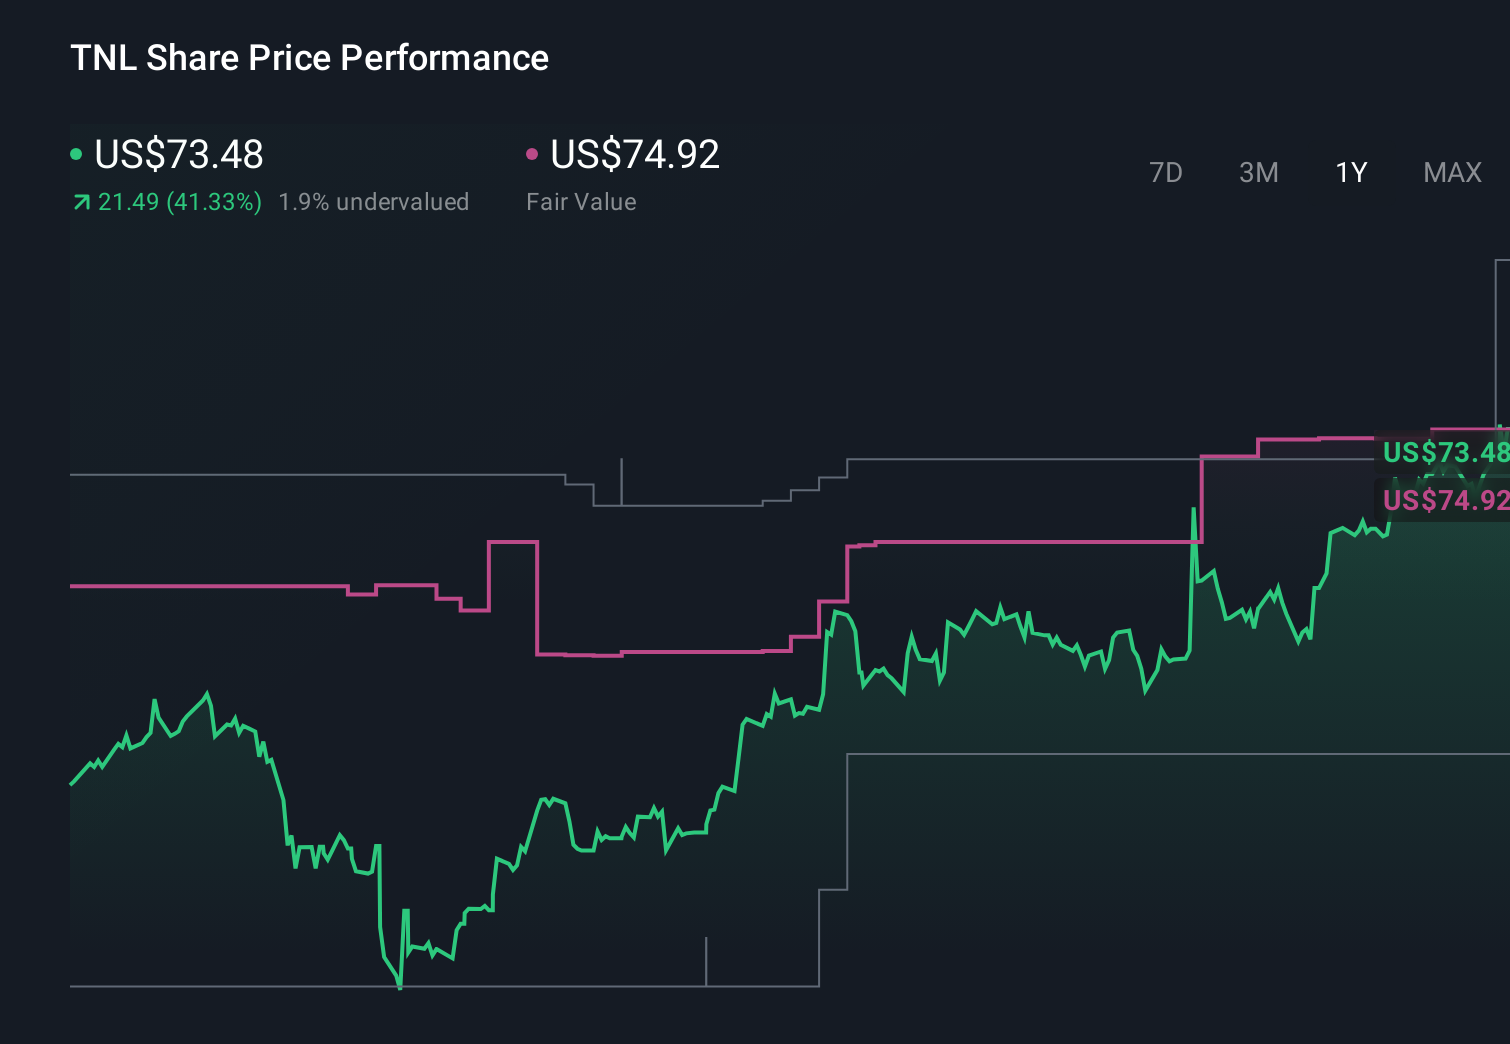Switch to the 3M time range
The image size is (1510, 1044).
coord(1258,173)
